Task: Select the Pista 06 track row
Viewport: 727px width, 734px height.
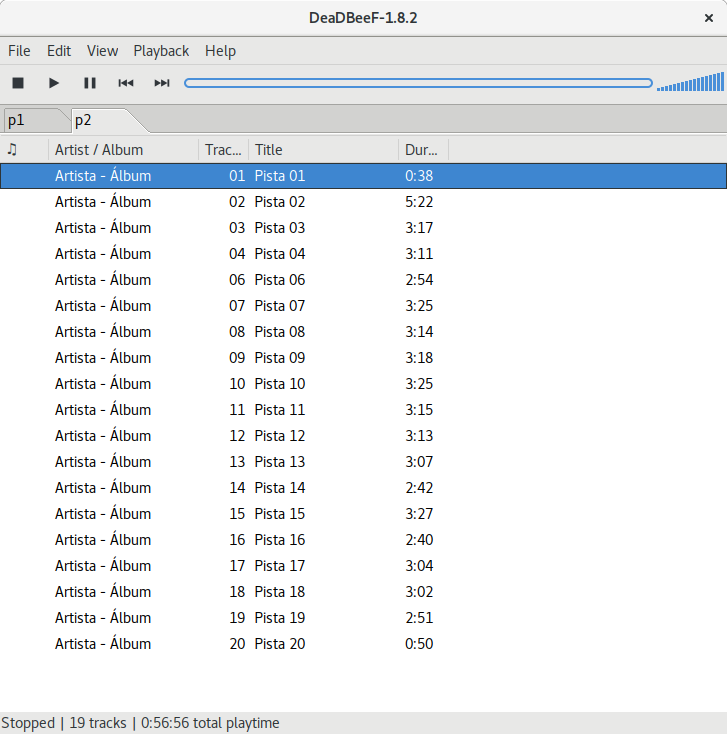Action: coord(363,280)
